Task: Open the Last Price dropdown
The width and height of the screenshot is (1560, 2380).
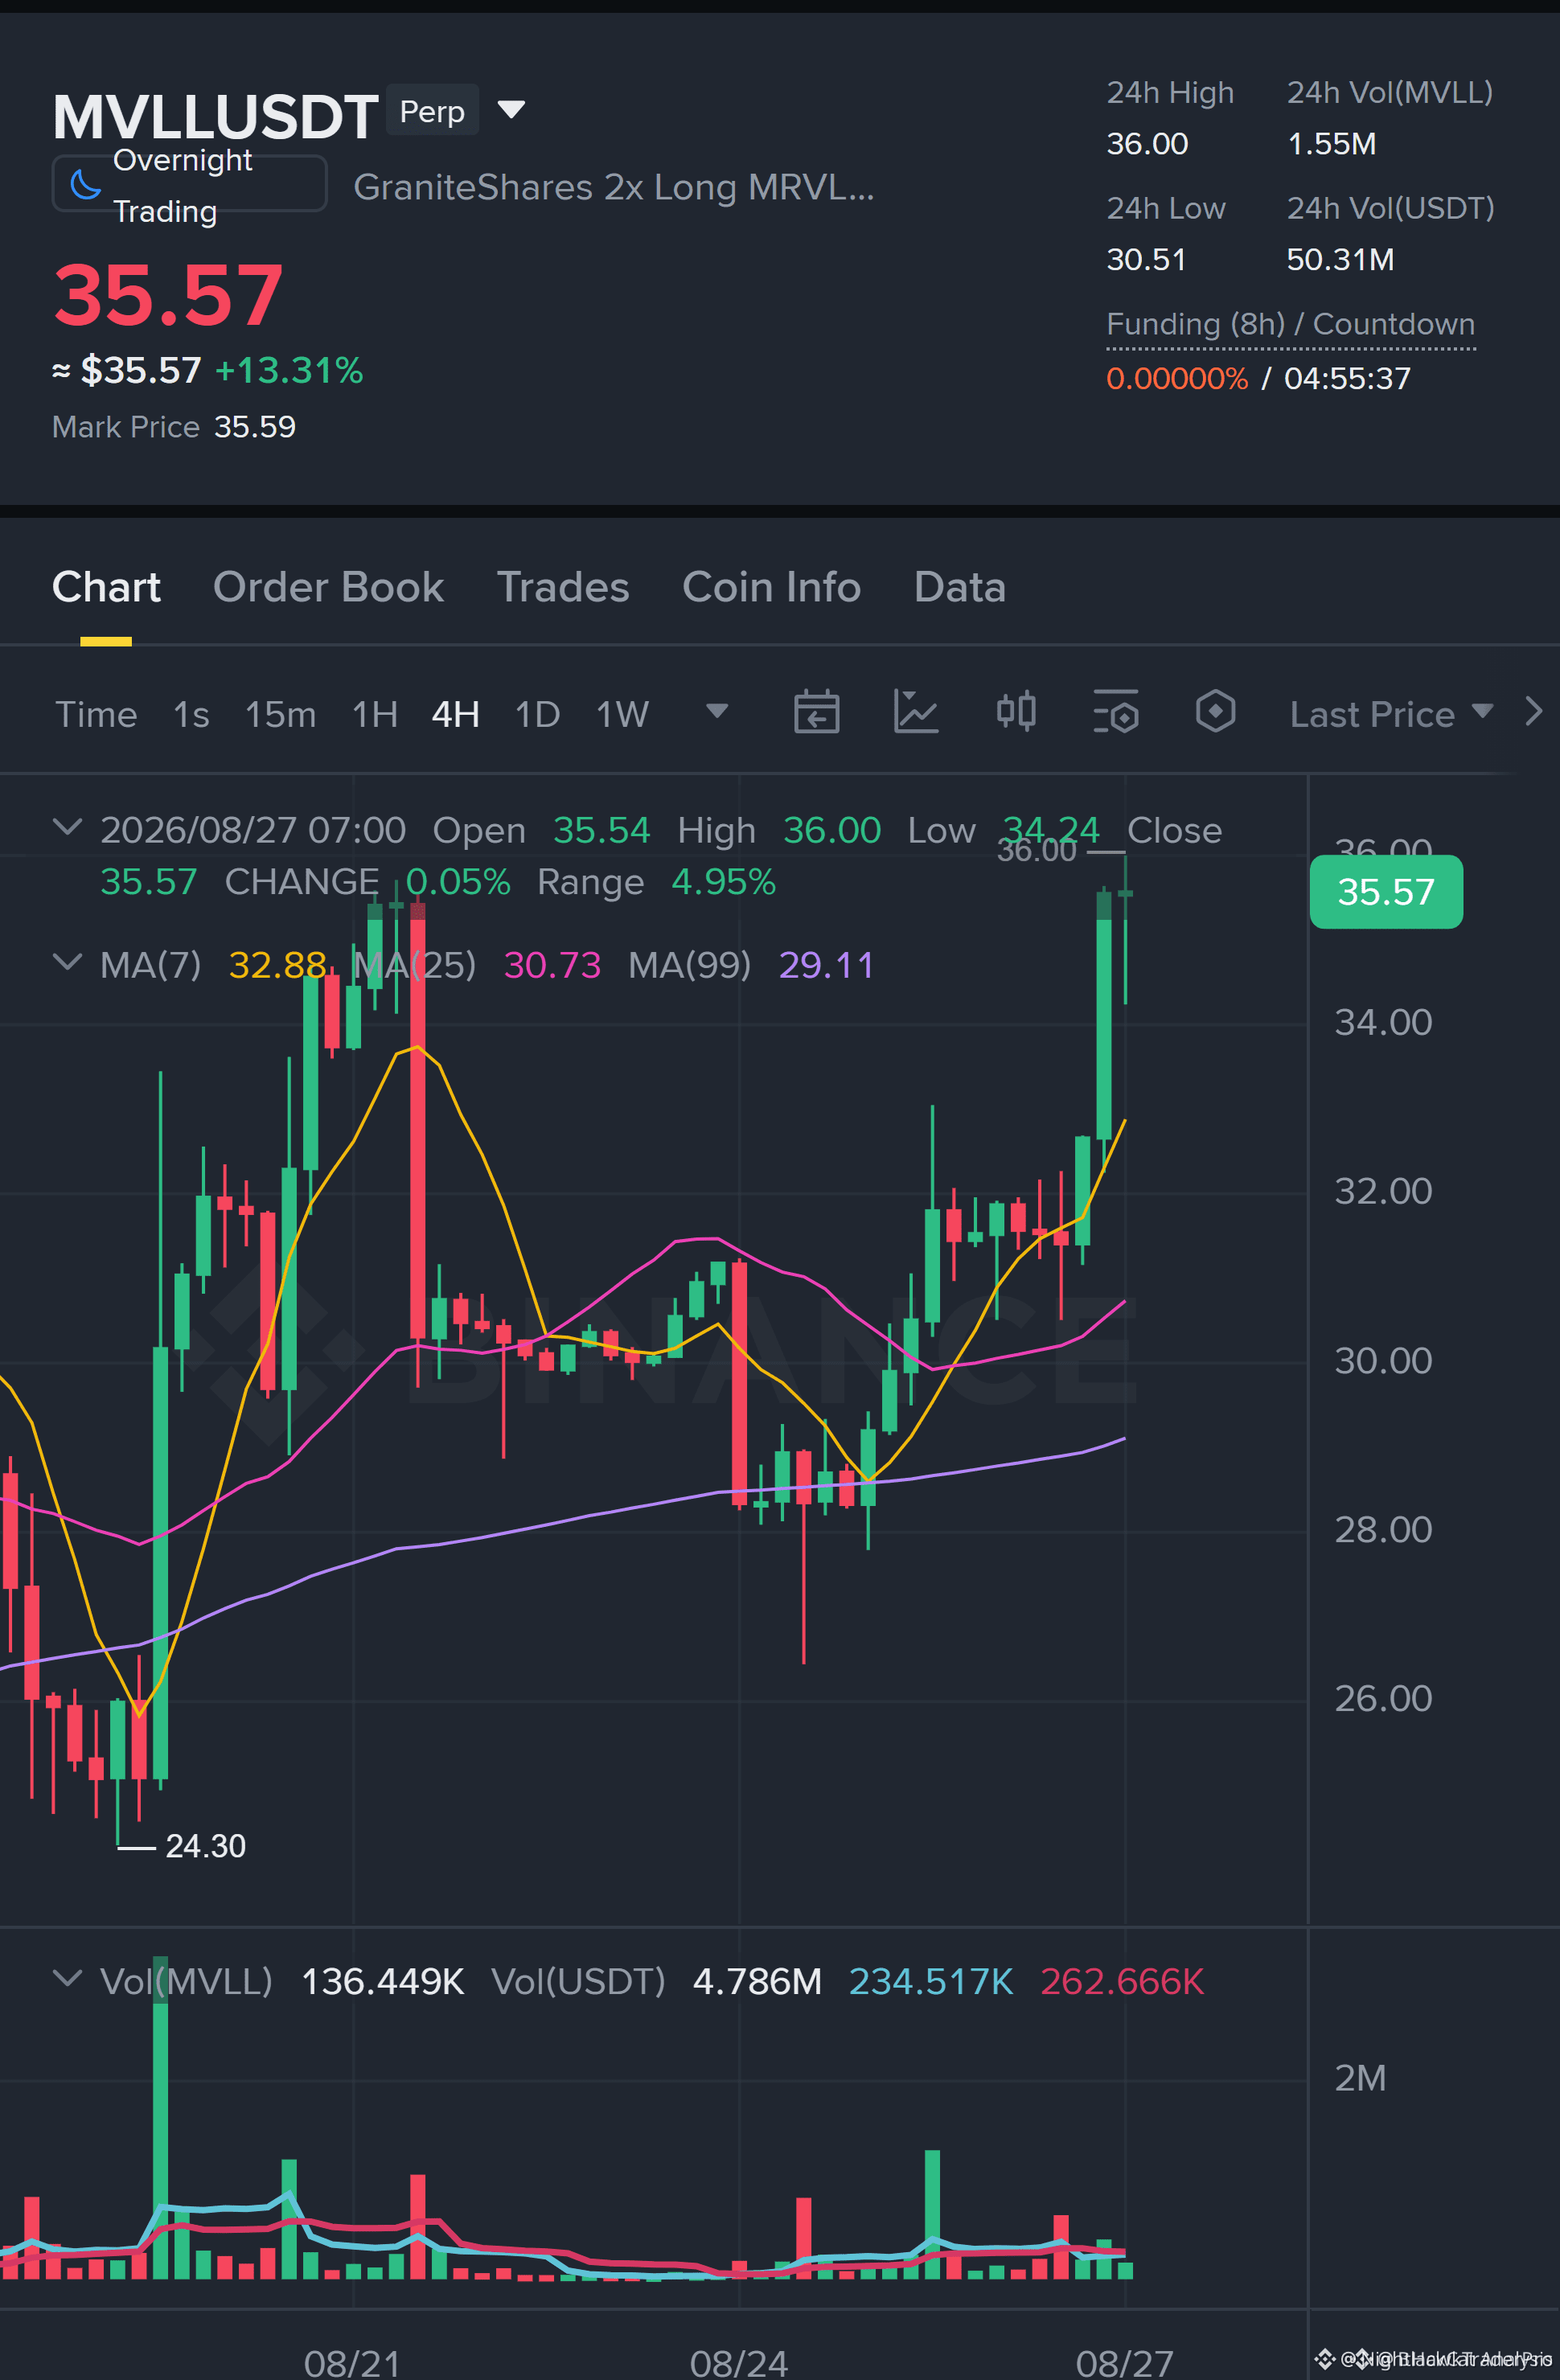Action: [x=1392, y=714]
